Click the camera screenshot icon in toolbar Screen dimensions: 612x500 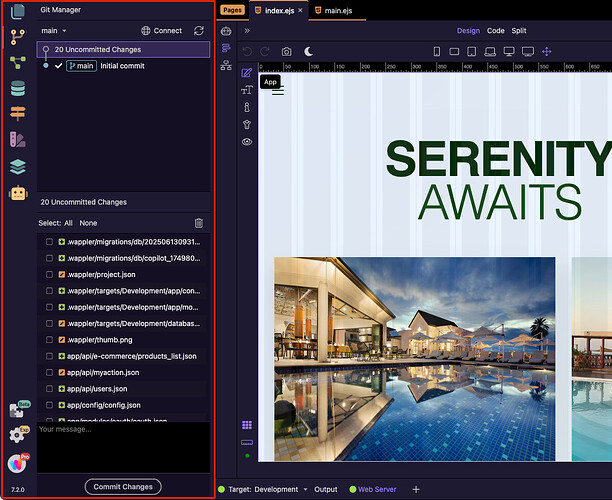(287, 51)
